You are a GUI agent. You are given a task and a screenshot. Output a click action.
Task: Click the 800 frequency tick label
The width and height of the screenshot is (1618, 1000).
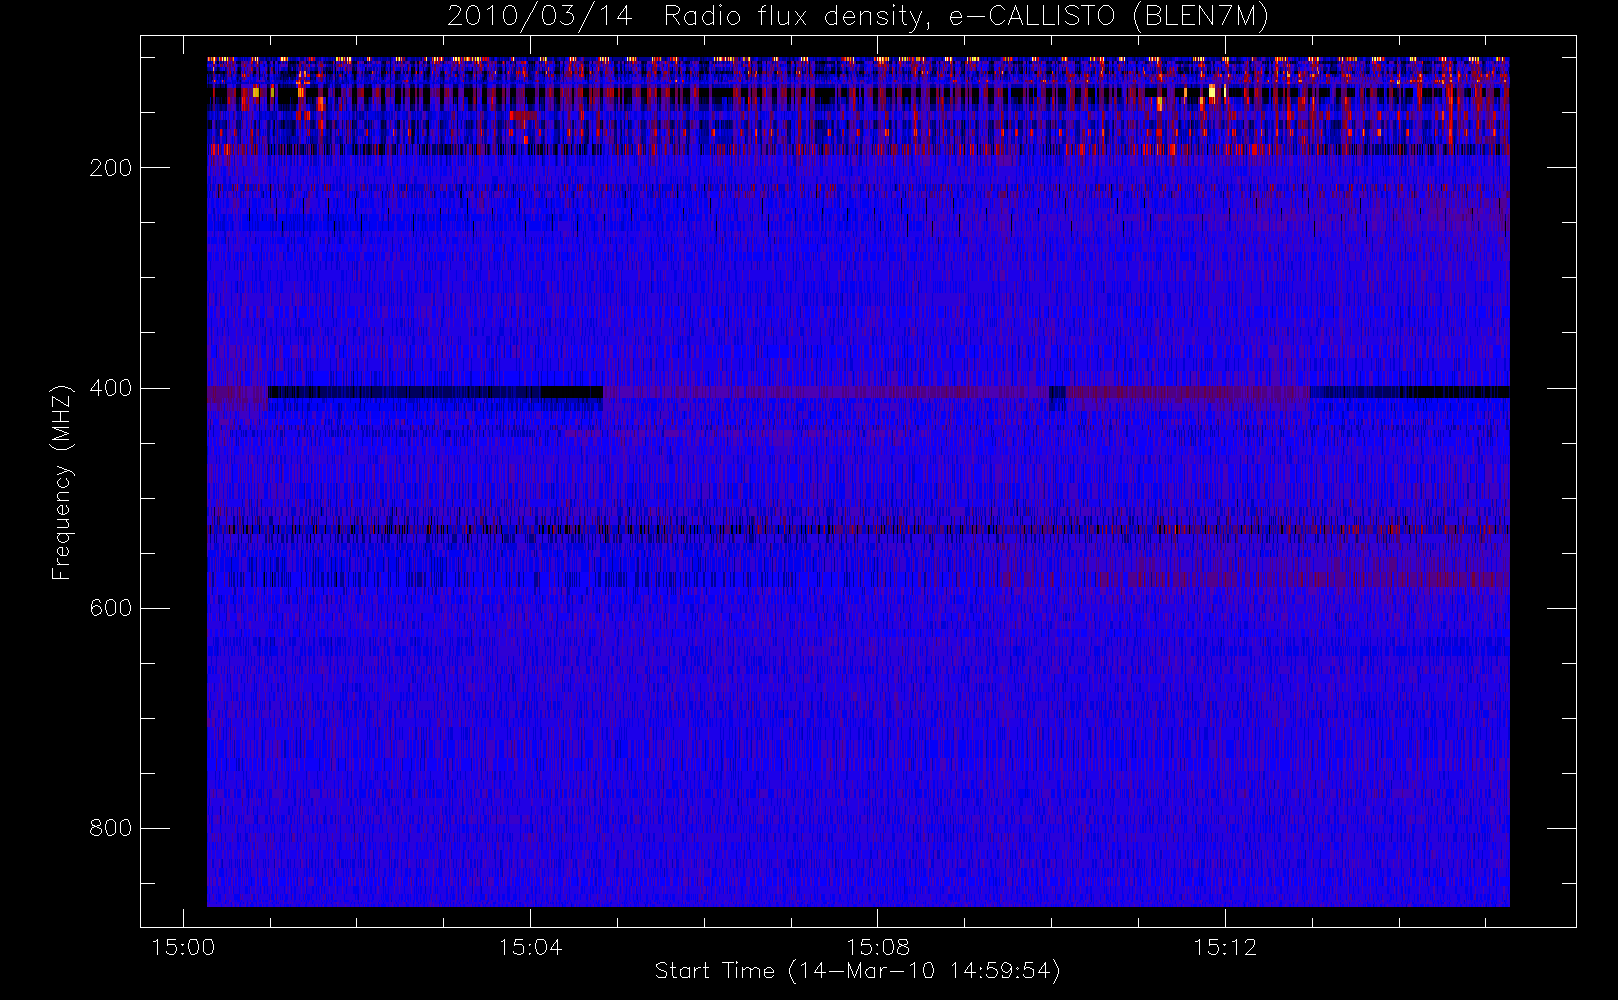pyautogui.click(x=110, y=828)
